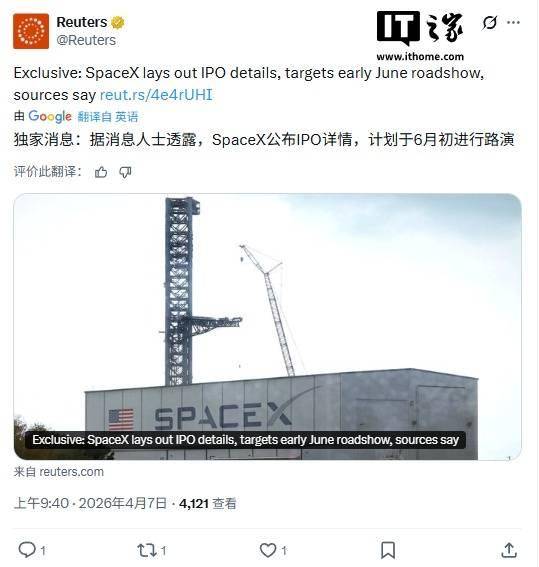
Task: Click the Google translation attribution logo
Action: (50, 116)
